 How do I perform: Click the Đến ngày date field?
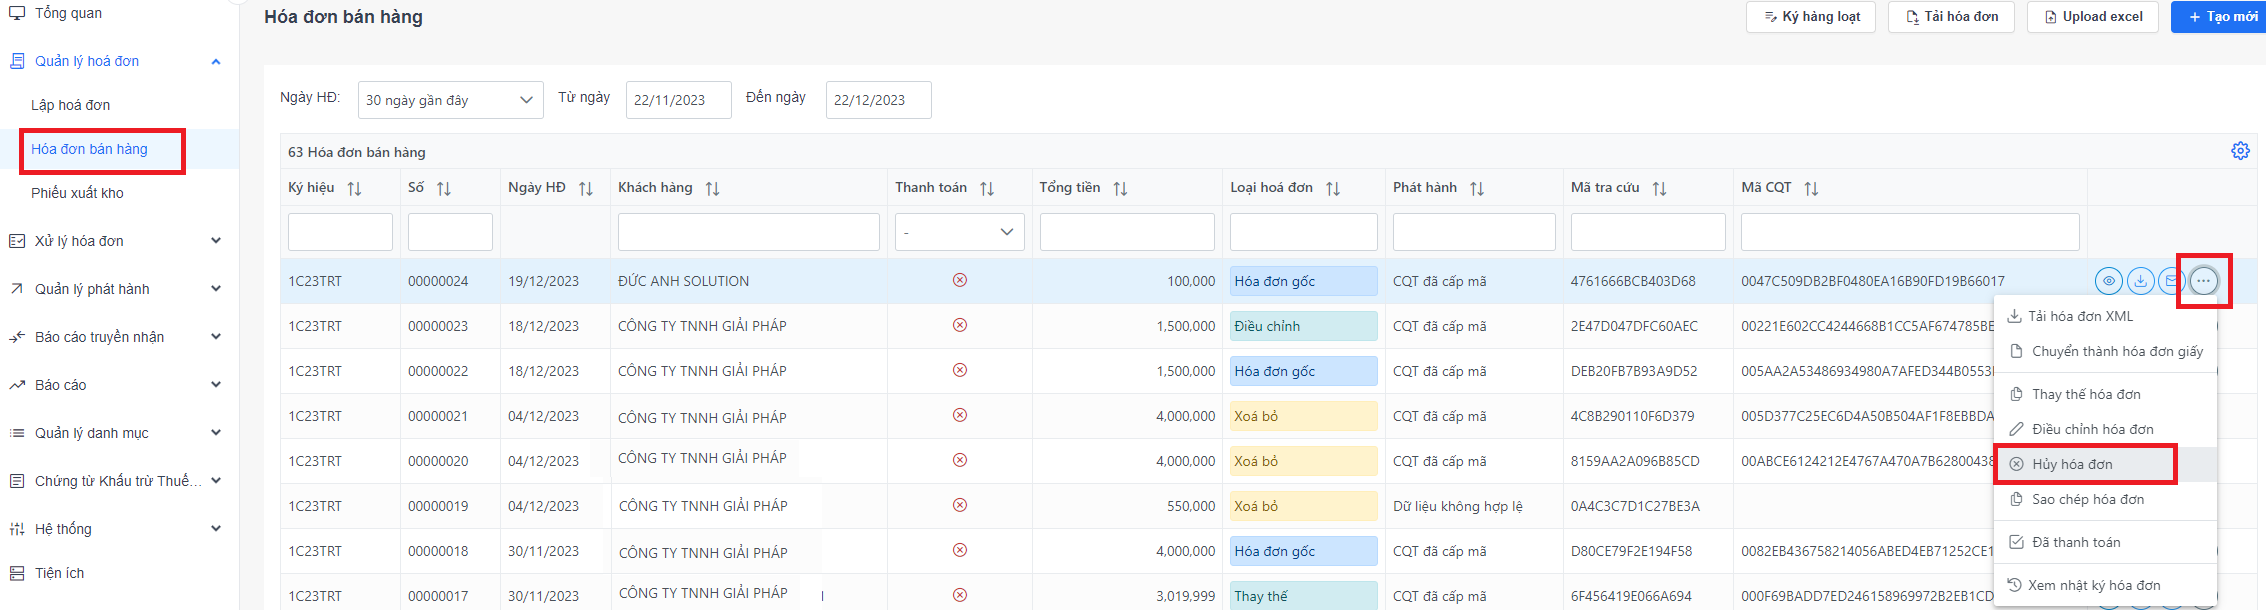[879, 100]
